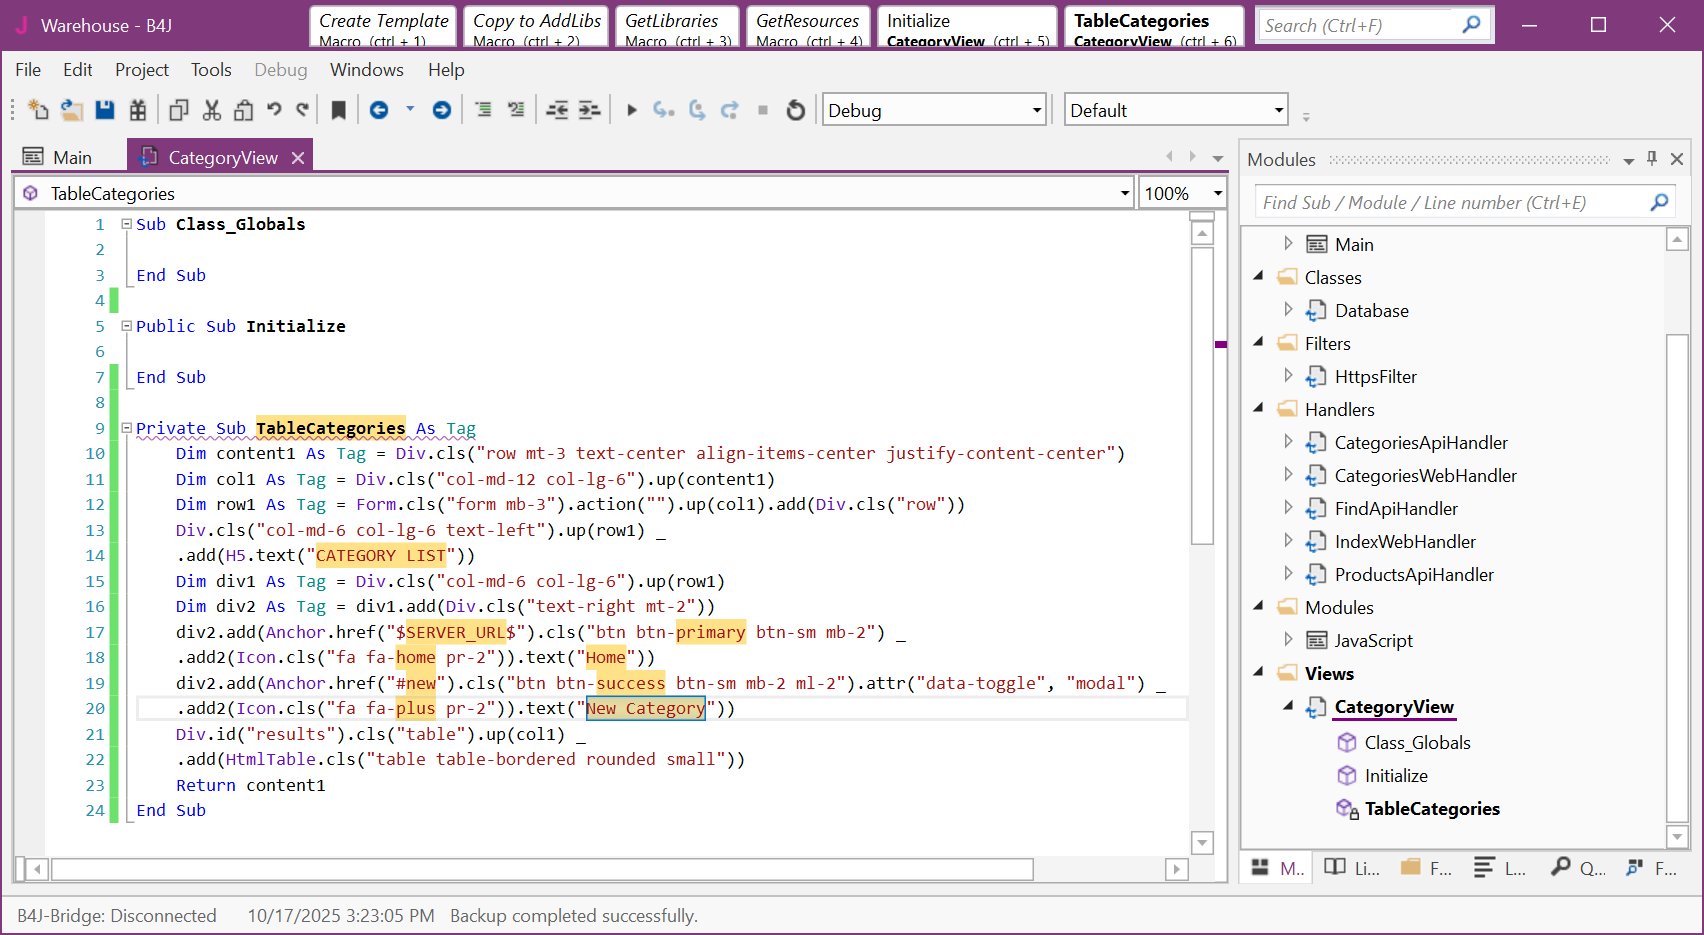This screenshot has width=1704, height=935.
Task: Click the editor horizontal scrollbar track
Action: [1098, 869]
